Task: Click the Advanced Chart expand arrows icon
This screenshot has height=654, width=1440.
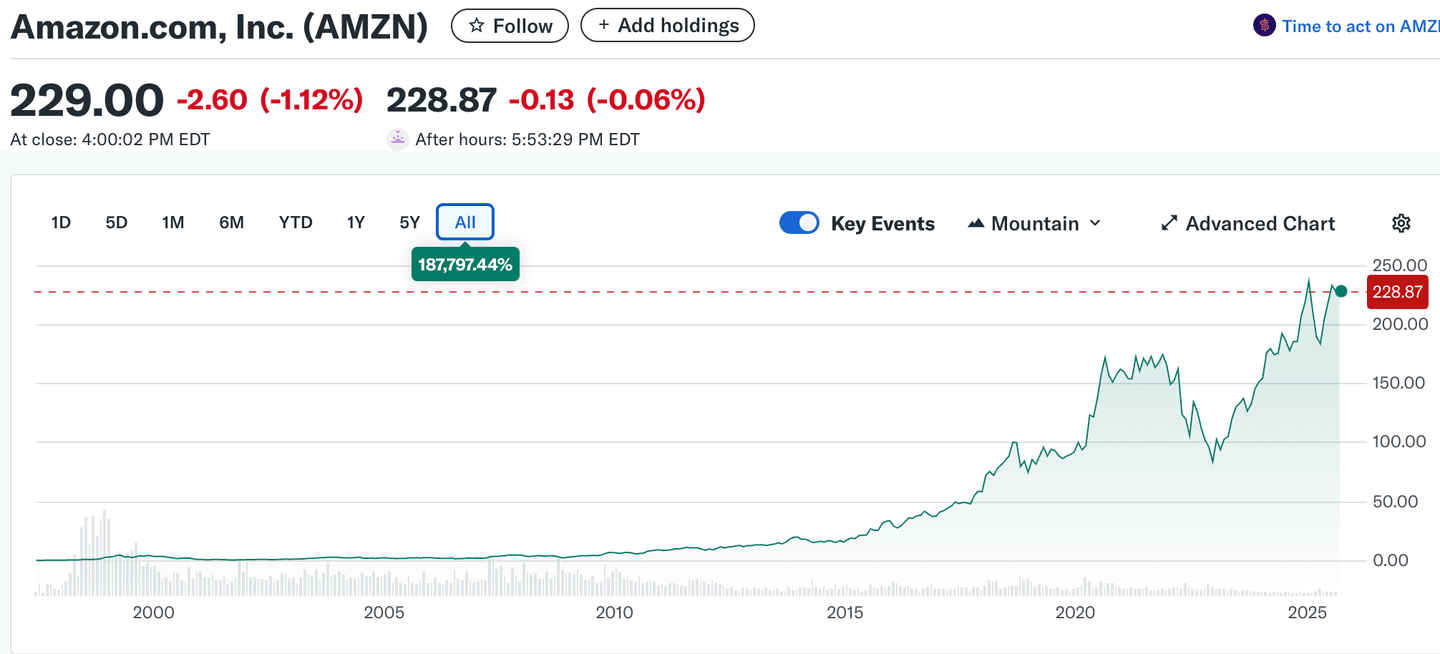Action: click(x=1168, y=223)
